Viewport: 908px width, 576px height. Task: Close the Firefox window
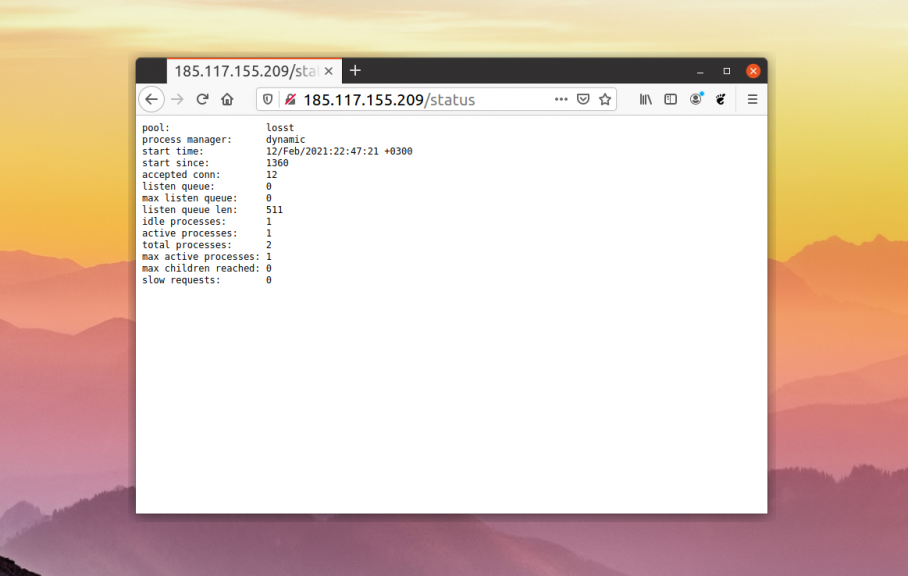pos(753,71)
